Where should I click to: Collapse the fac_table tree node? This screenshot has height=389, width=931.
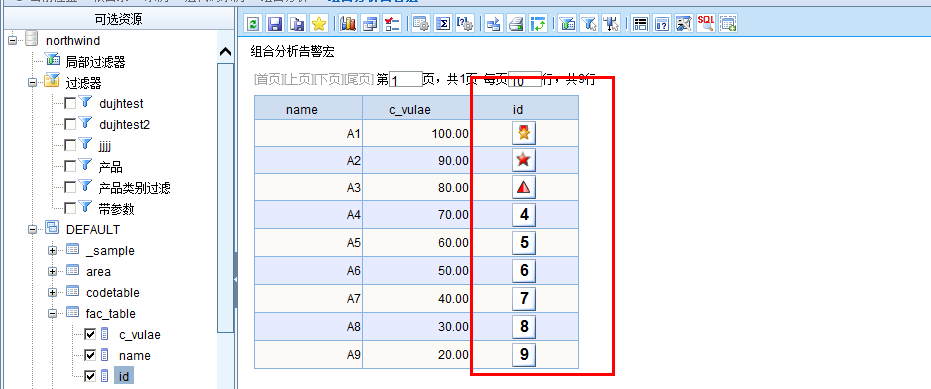pyautogui.click(x=52, y=313)
